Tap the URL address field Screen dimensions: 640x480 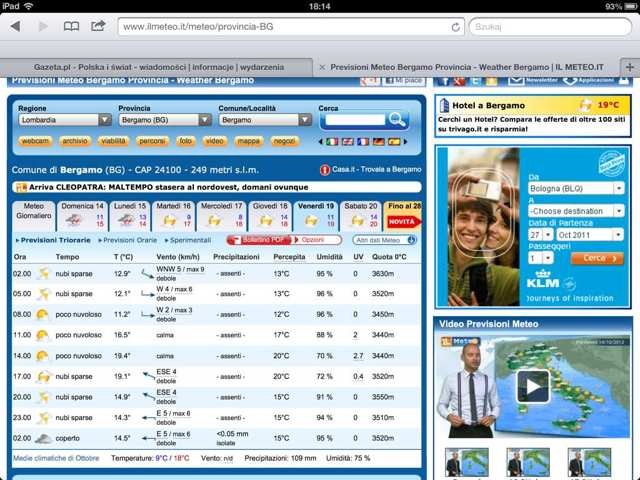click(x=291, y=27)
